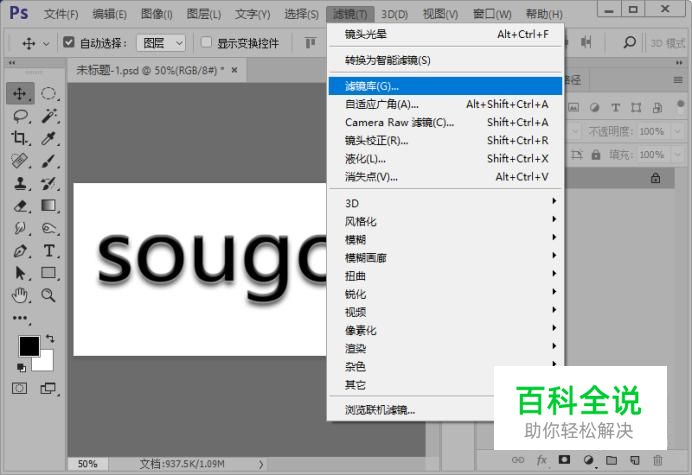Open the panel options hamburger menu
This screenshot has height=475, width=692.
pos(678,80)
